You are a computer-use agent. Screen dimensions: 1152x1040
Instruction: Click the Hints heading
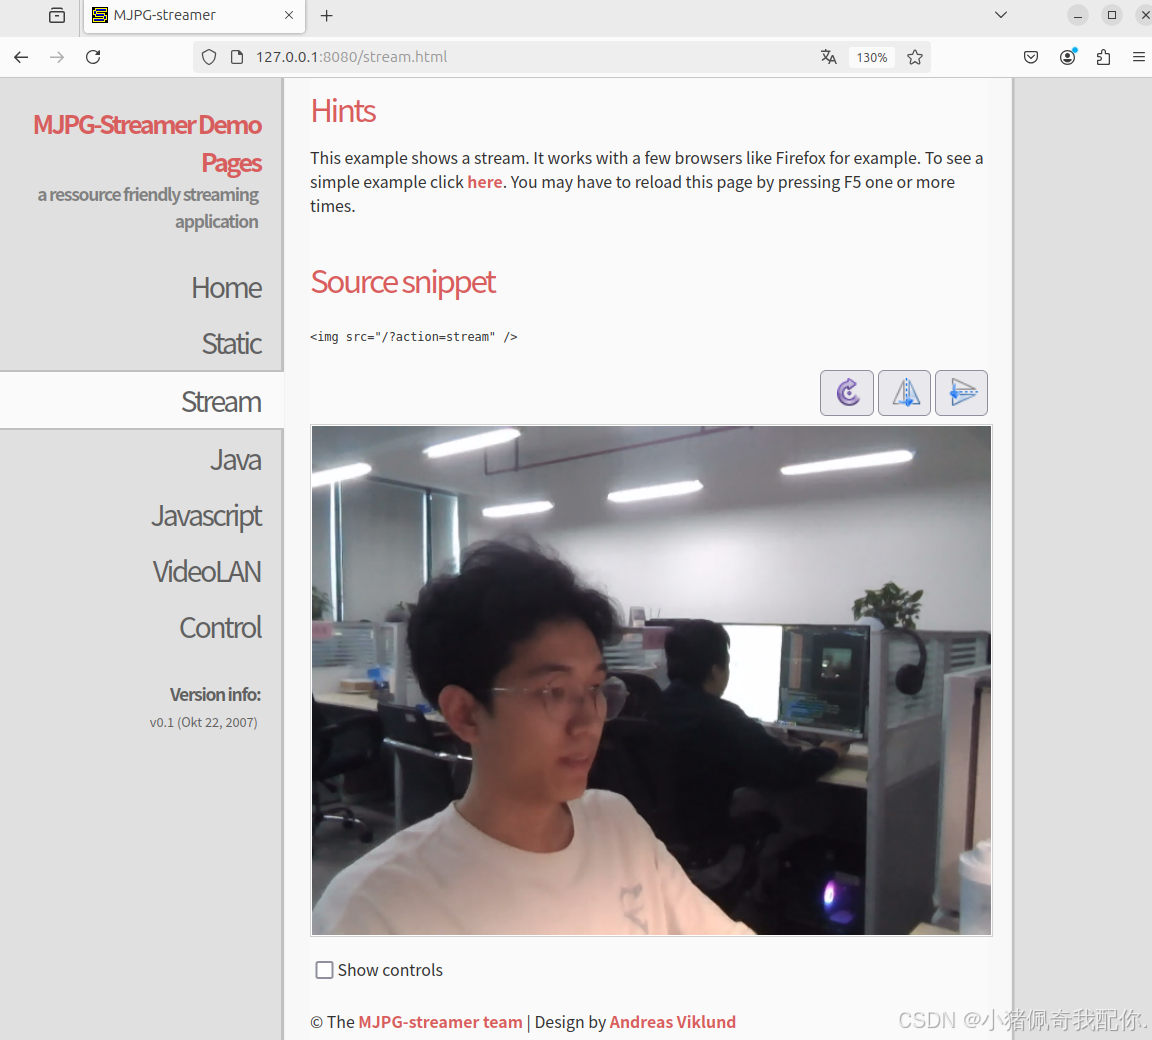[x=343, y=112]
